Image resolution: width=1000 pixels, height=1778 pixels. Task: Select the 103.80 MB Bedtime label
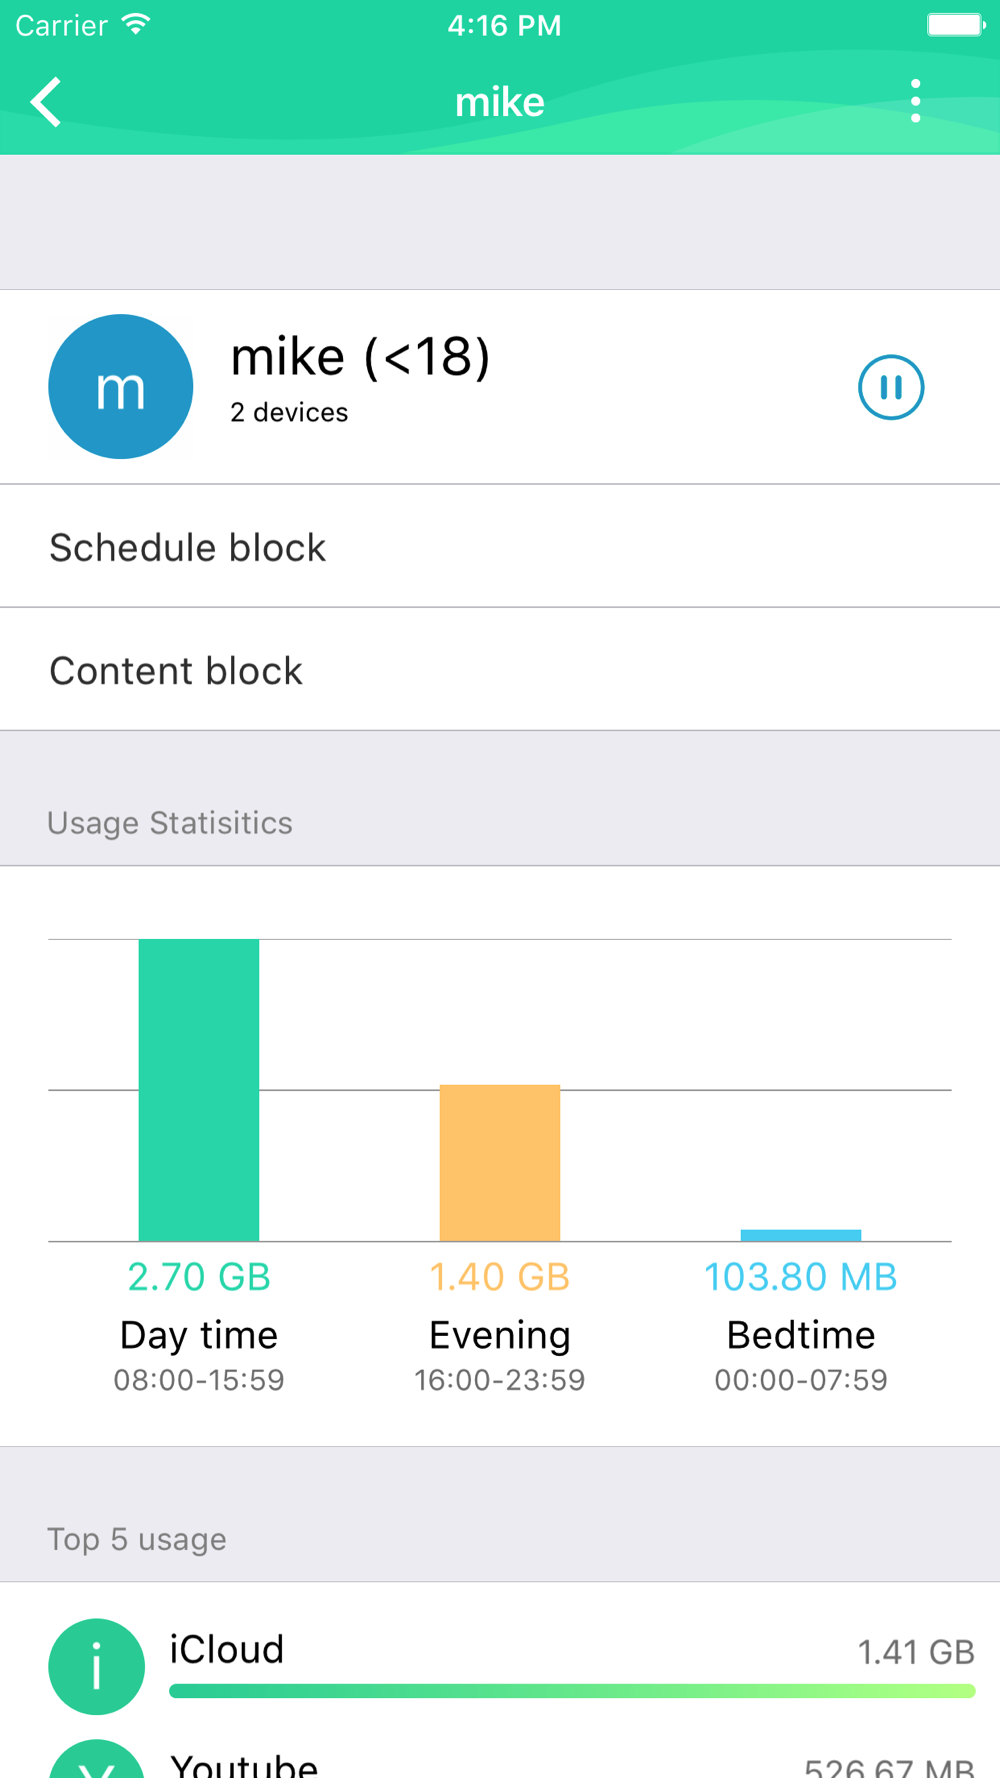click(800, 1277)
